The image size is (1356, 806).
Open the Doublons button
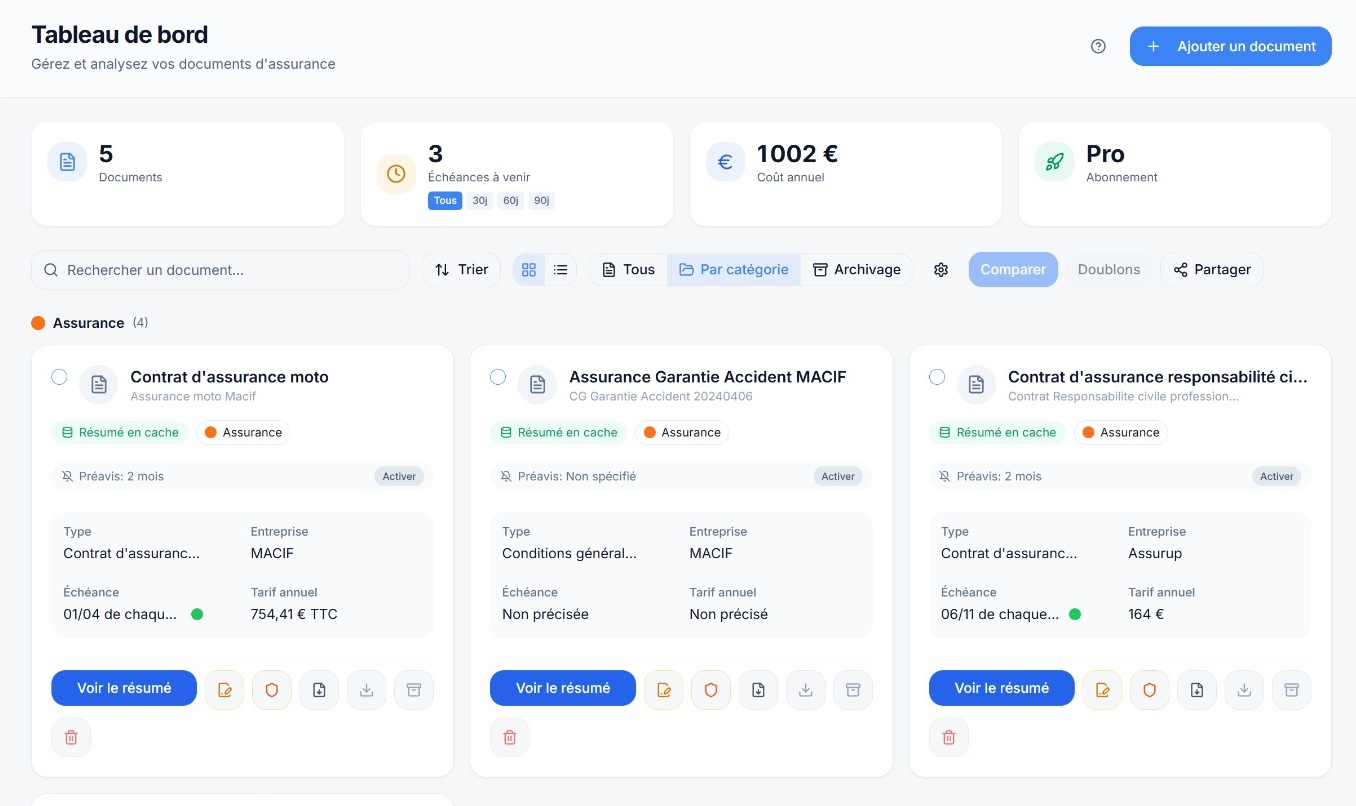(x=1109, y=270)
